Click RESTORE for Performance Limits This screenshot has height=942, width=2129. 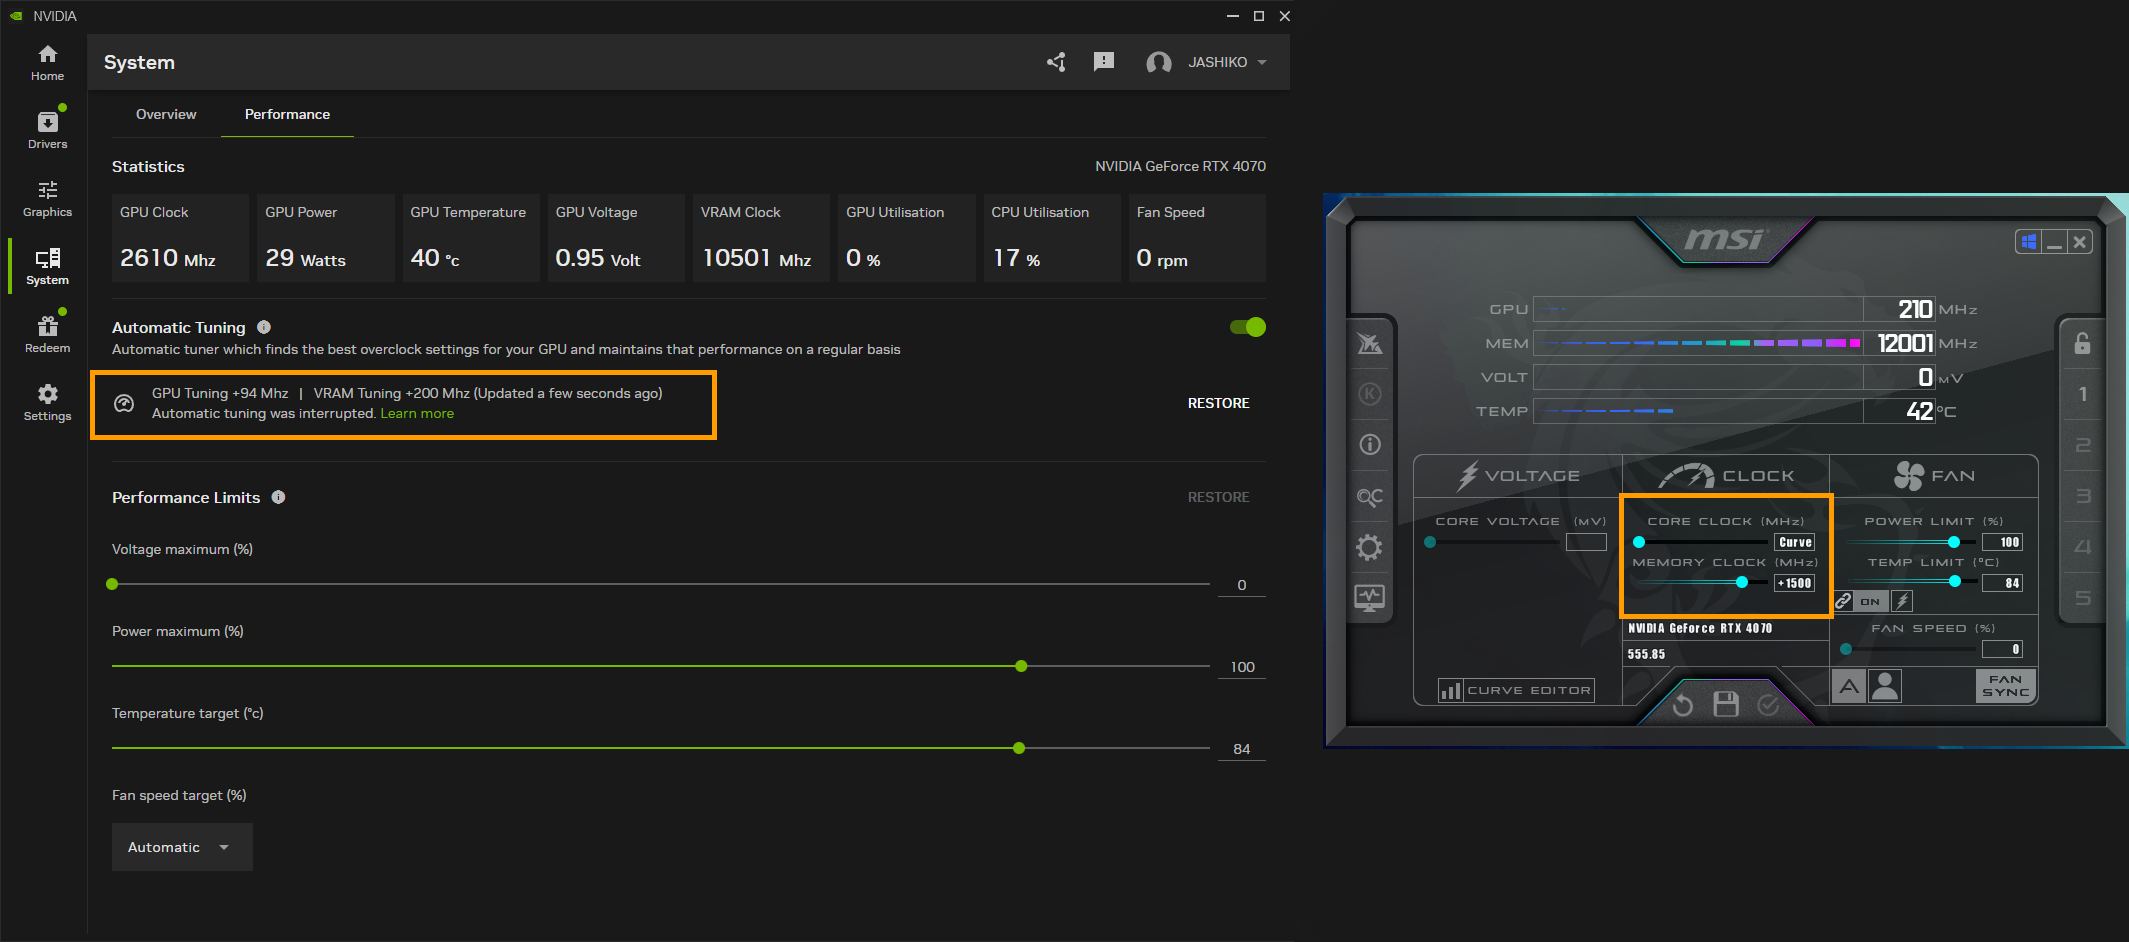click(1218, 497)
